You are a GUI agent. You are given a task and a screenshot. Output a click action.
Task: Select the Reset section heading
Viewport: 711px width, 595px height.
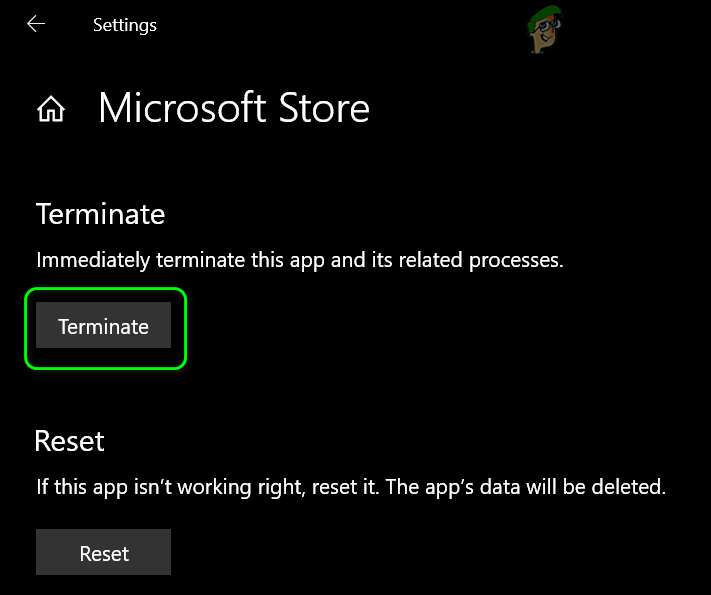[x=70, y=441]
